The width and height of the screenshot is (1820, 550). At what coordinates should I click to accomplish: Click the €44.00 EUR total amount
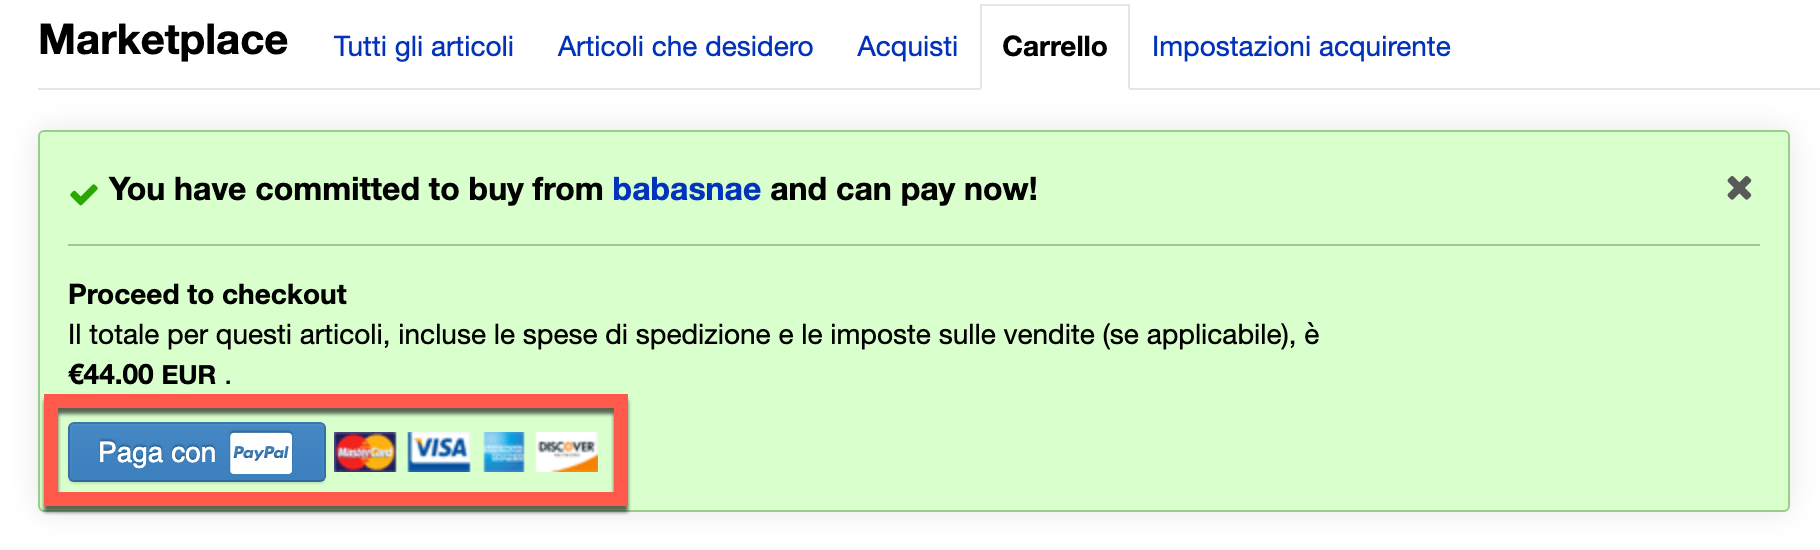pyautogui.click(x=142, y=375)
